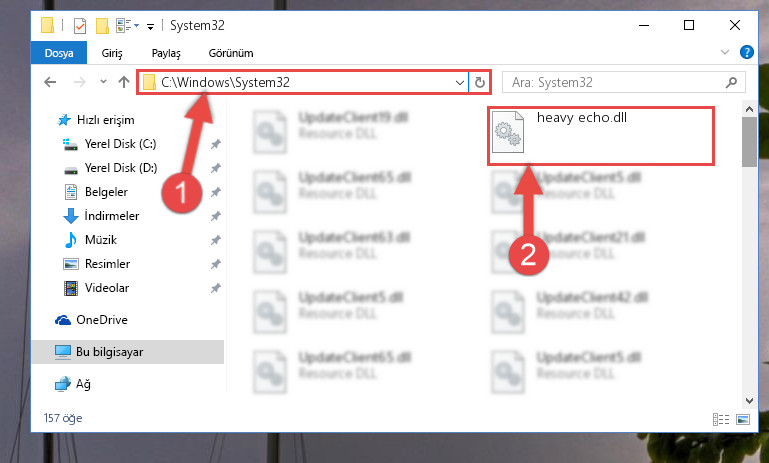
Task: Toggle pin next to İndirmeler
Action: pyautogui.click(x=215, y=216)
